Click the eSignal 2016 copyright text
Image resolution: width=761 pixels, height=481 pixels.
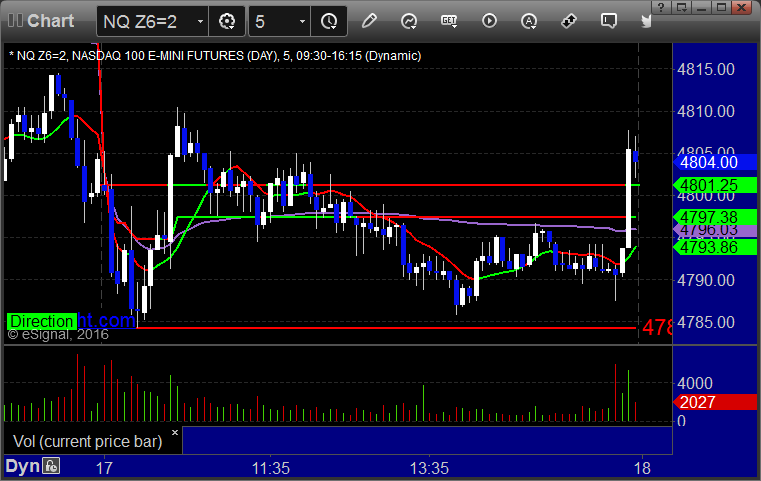click(x=58, y=334)
